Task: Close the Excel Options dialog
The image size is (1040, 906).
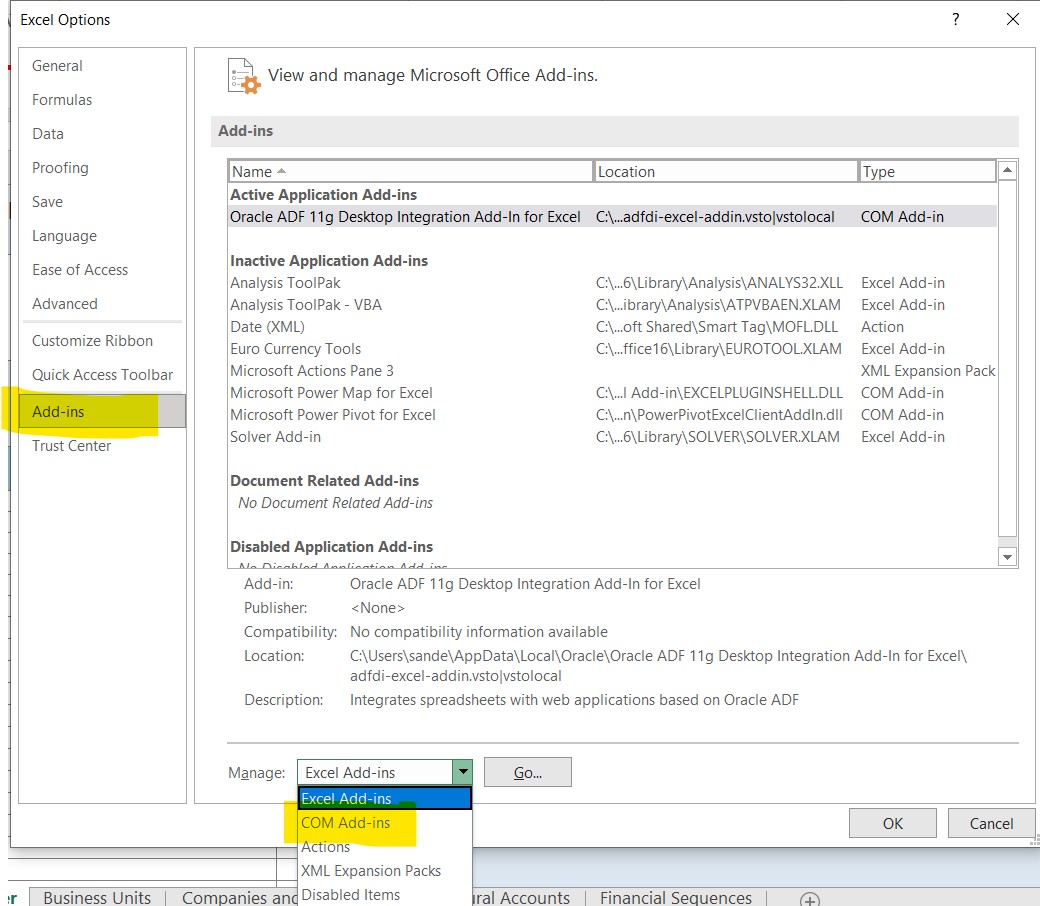Action: [1012, 19]
